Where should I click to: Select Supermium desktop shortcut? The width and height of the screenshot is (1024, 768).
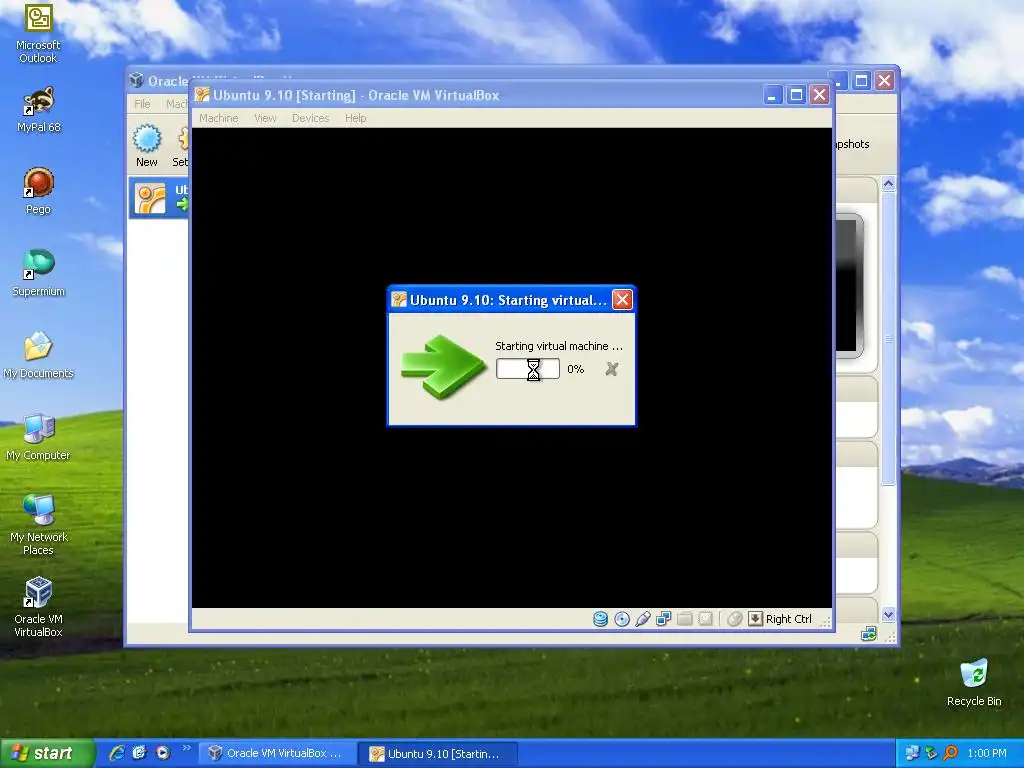(x=39, y=273)
